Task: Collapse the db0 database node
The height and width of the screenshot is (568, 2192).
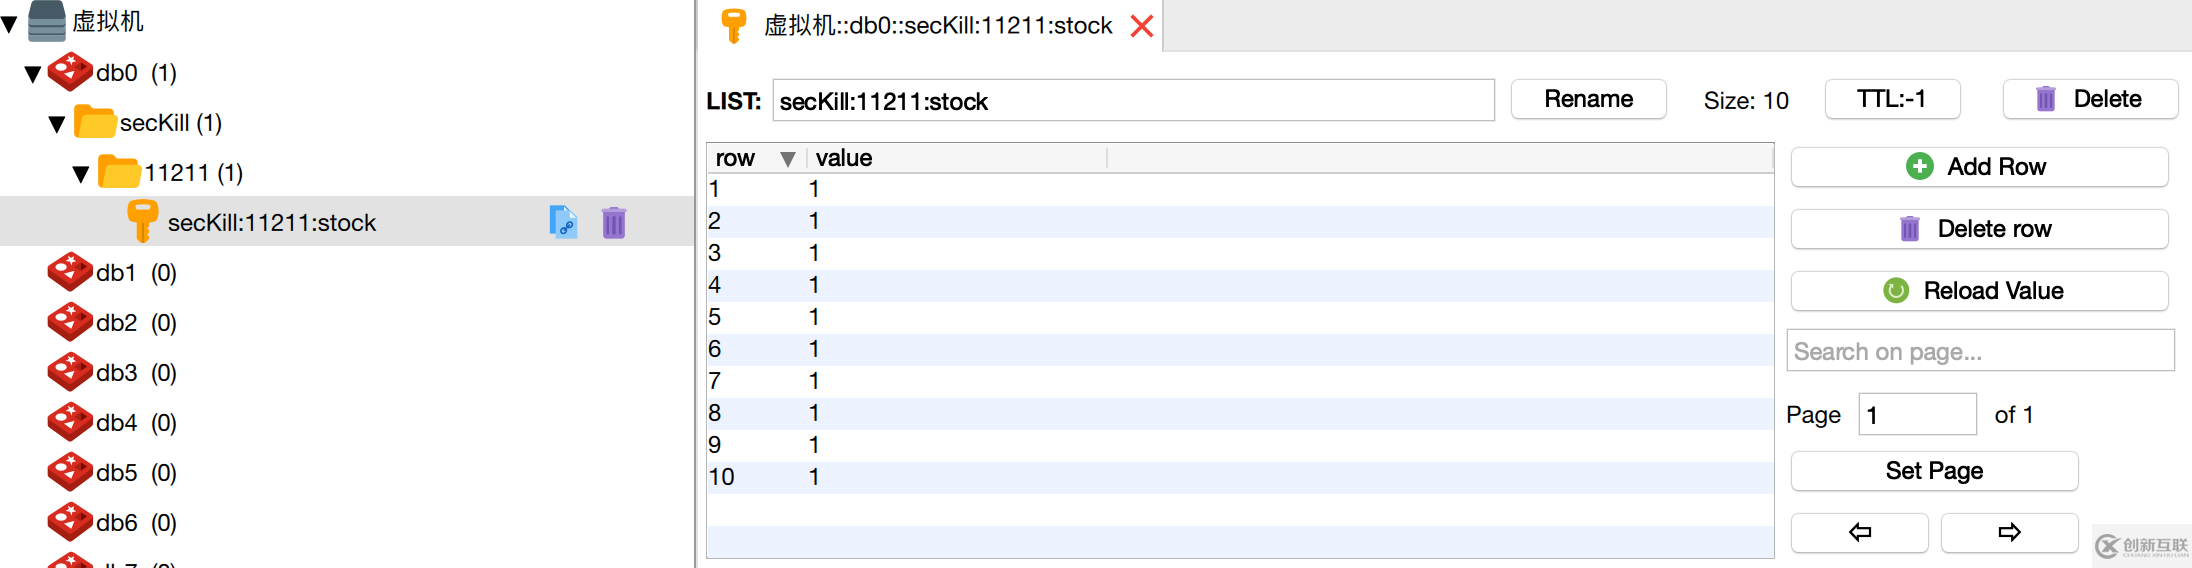Action: coord(33,74)
